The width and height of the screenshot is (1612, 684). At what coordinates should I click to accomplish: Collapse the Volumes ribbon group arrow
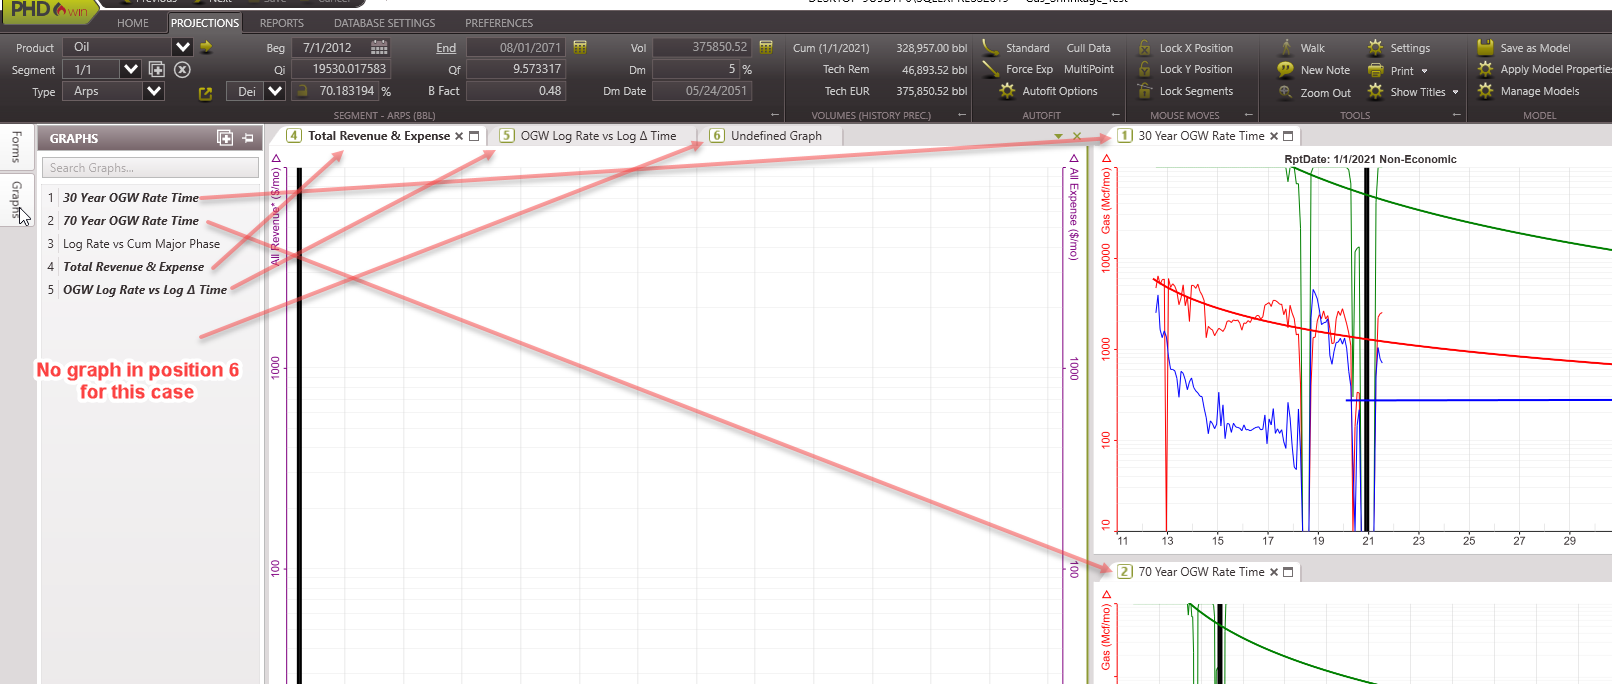coord(962,115)
